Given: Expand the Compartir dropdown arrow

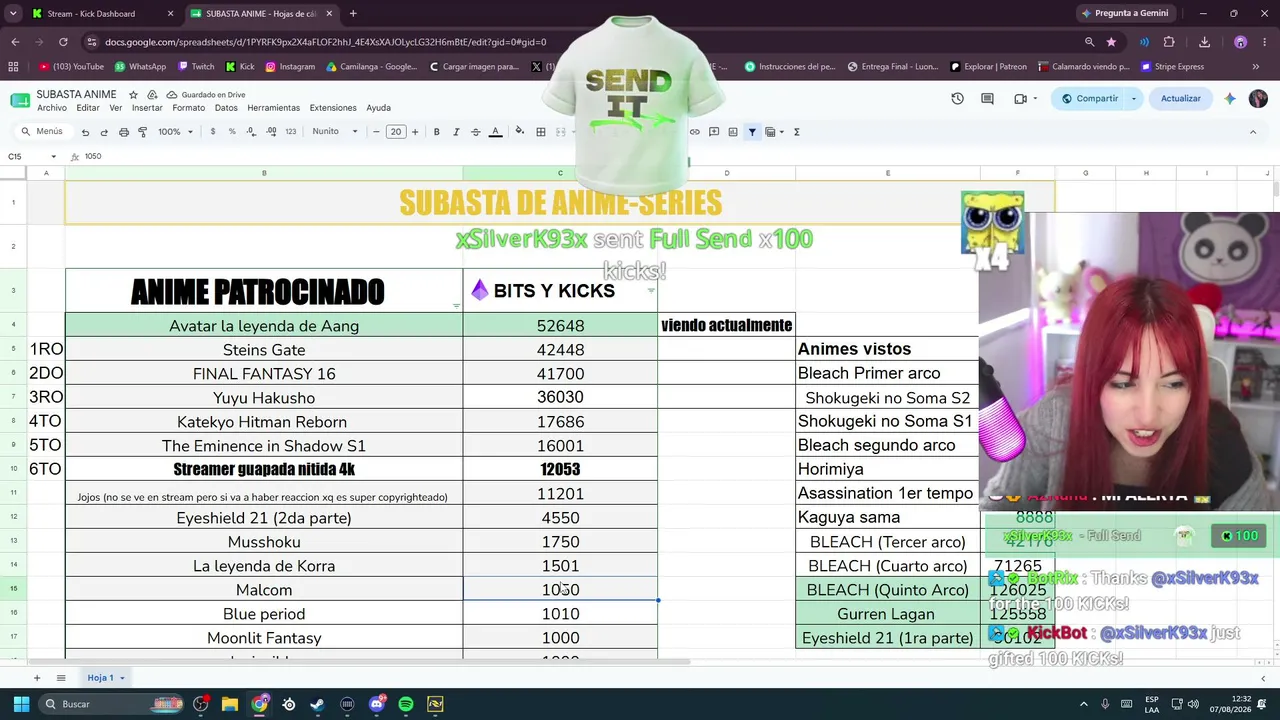Looking at the screenshot, I should click(1134, 99).
